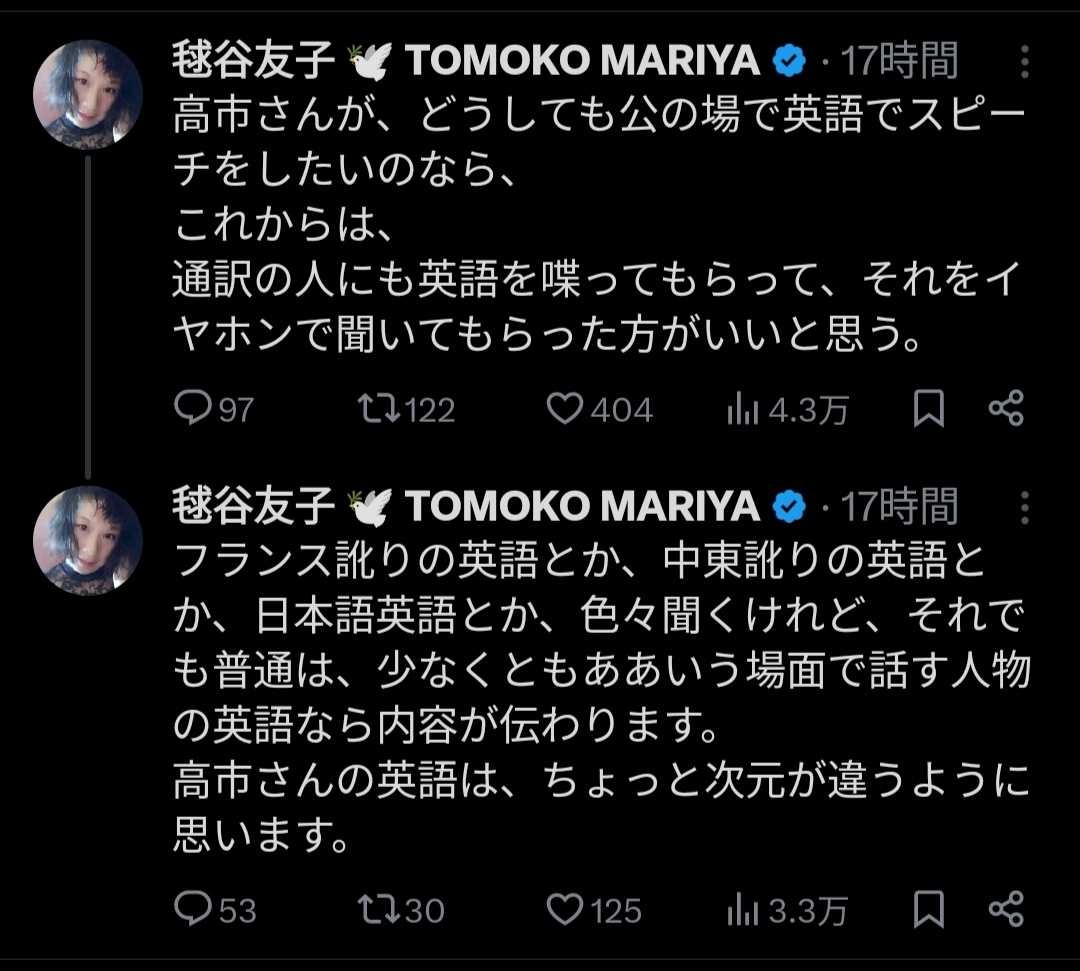Retweet the first tweet with 122 reposts

pos(380,409)
